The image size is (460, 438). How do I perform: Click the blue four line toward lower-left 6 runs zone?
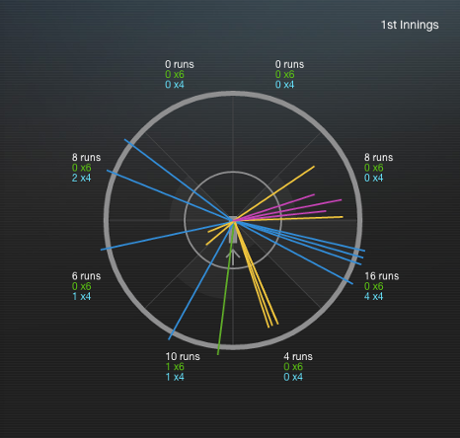(167, 235)
